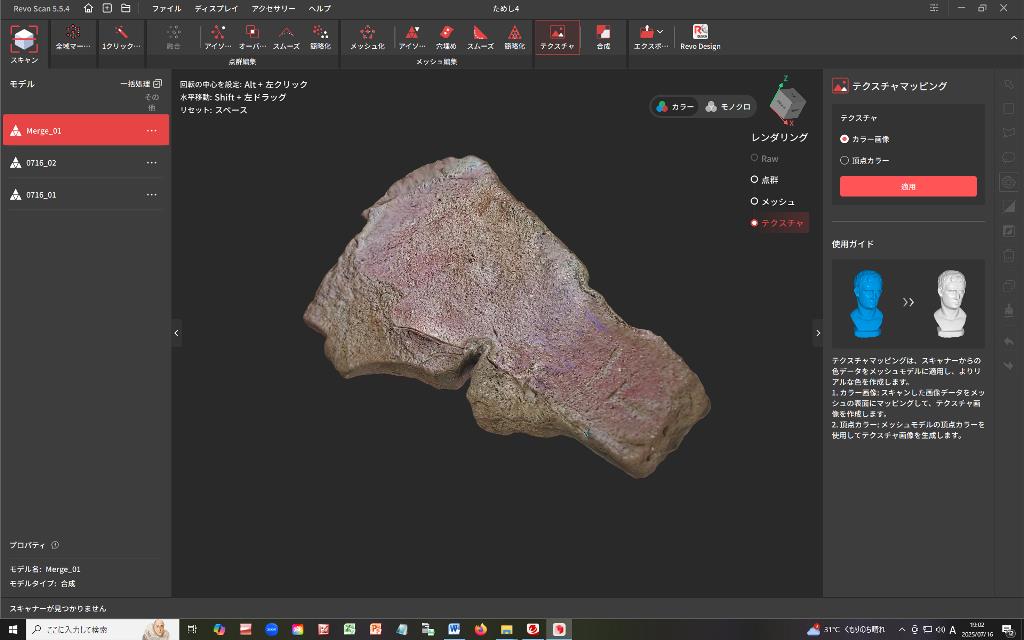Open options menu for 0716_01
The width and height of the screenshot is (1024, 640).
tap(152, 195)
